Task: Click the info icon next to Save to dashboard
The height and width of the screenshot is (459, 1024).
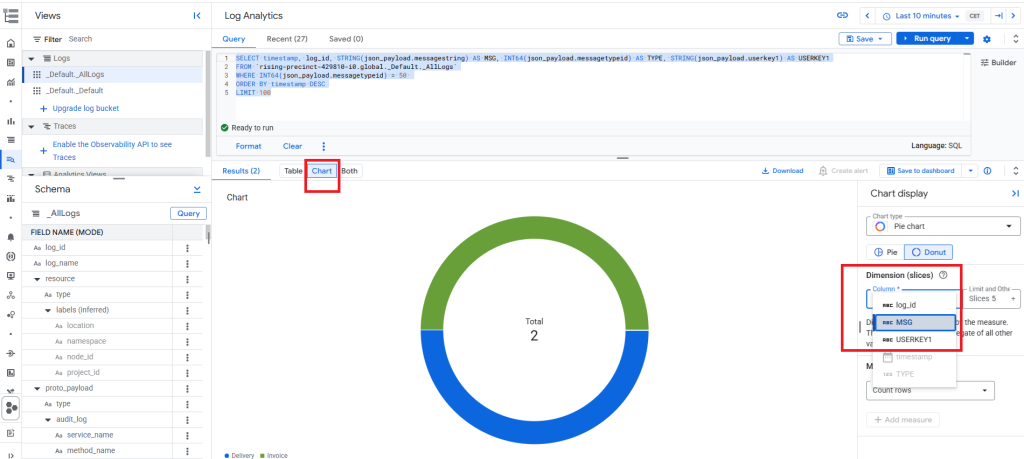Action: pos(987,171)
